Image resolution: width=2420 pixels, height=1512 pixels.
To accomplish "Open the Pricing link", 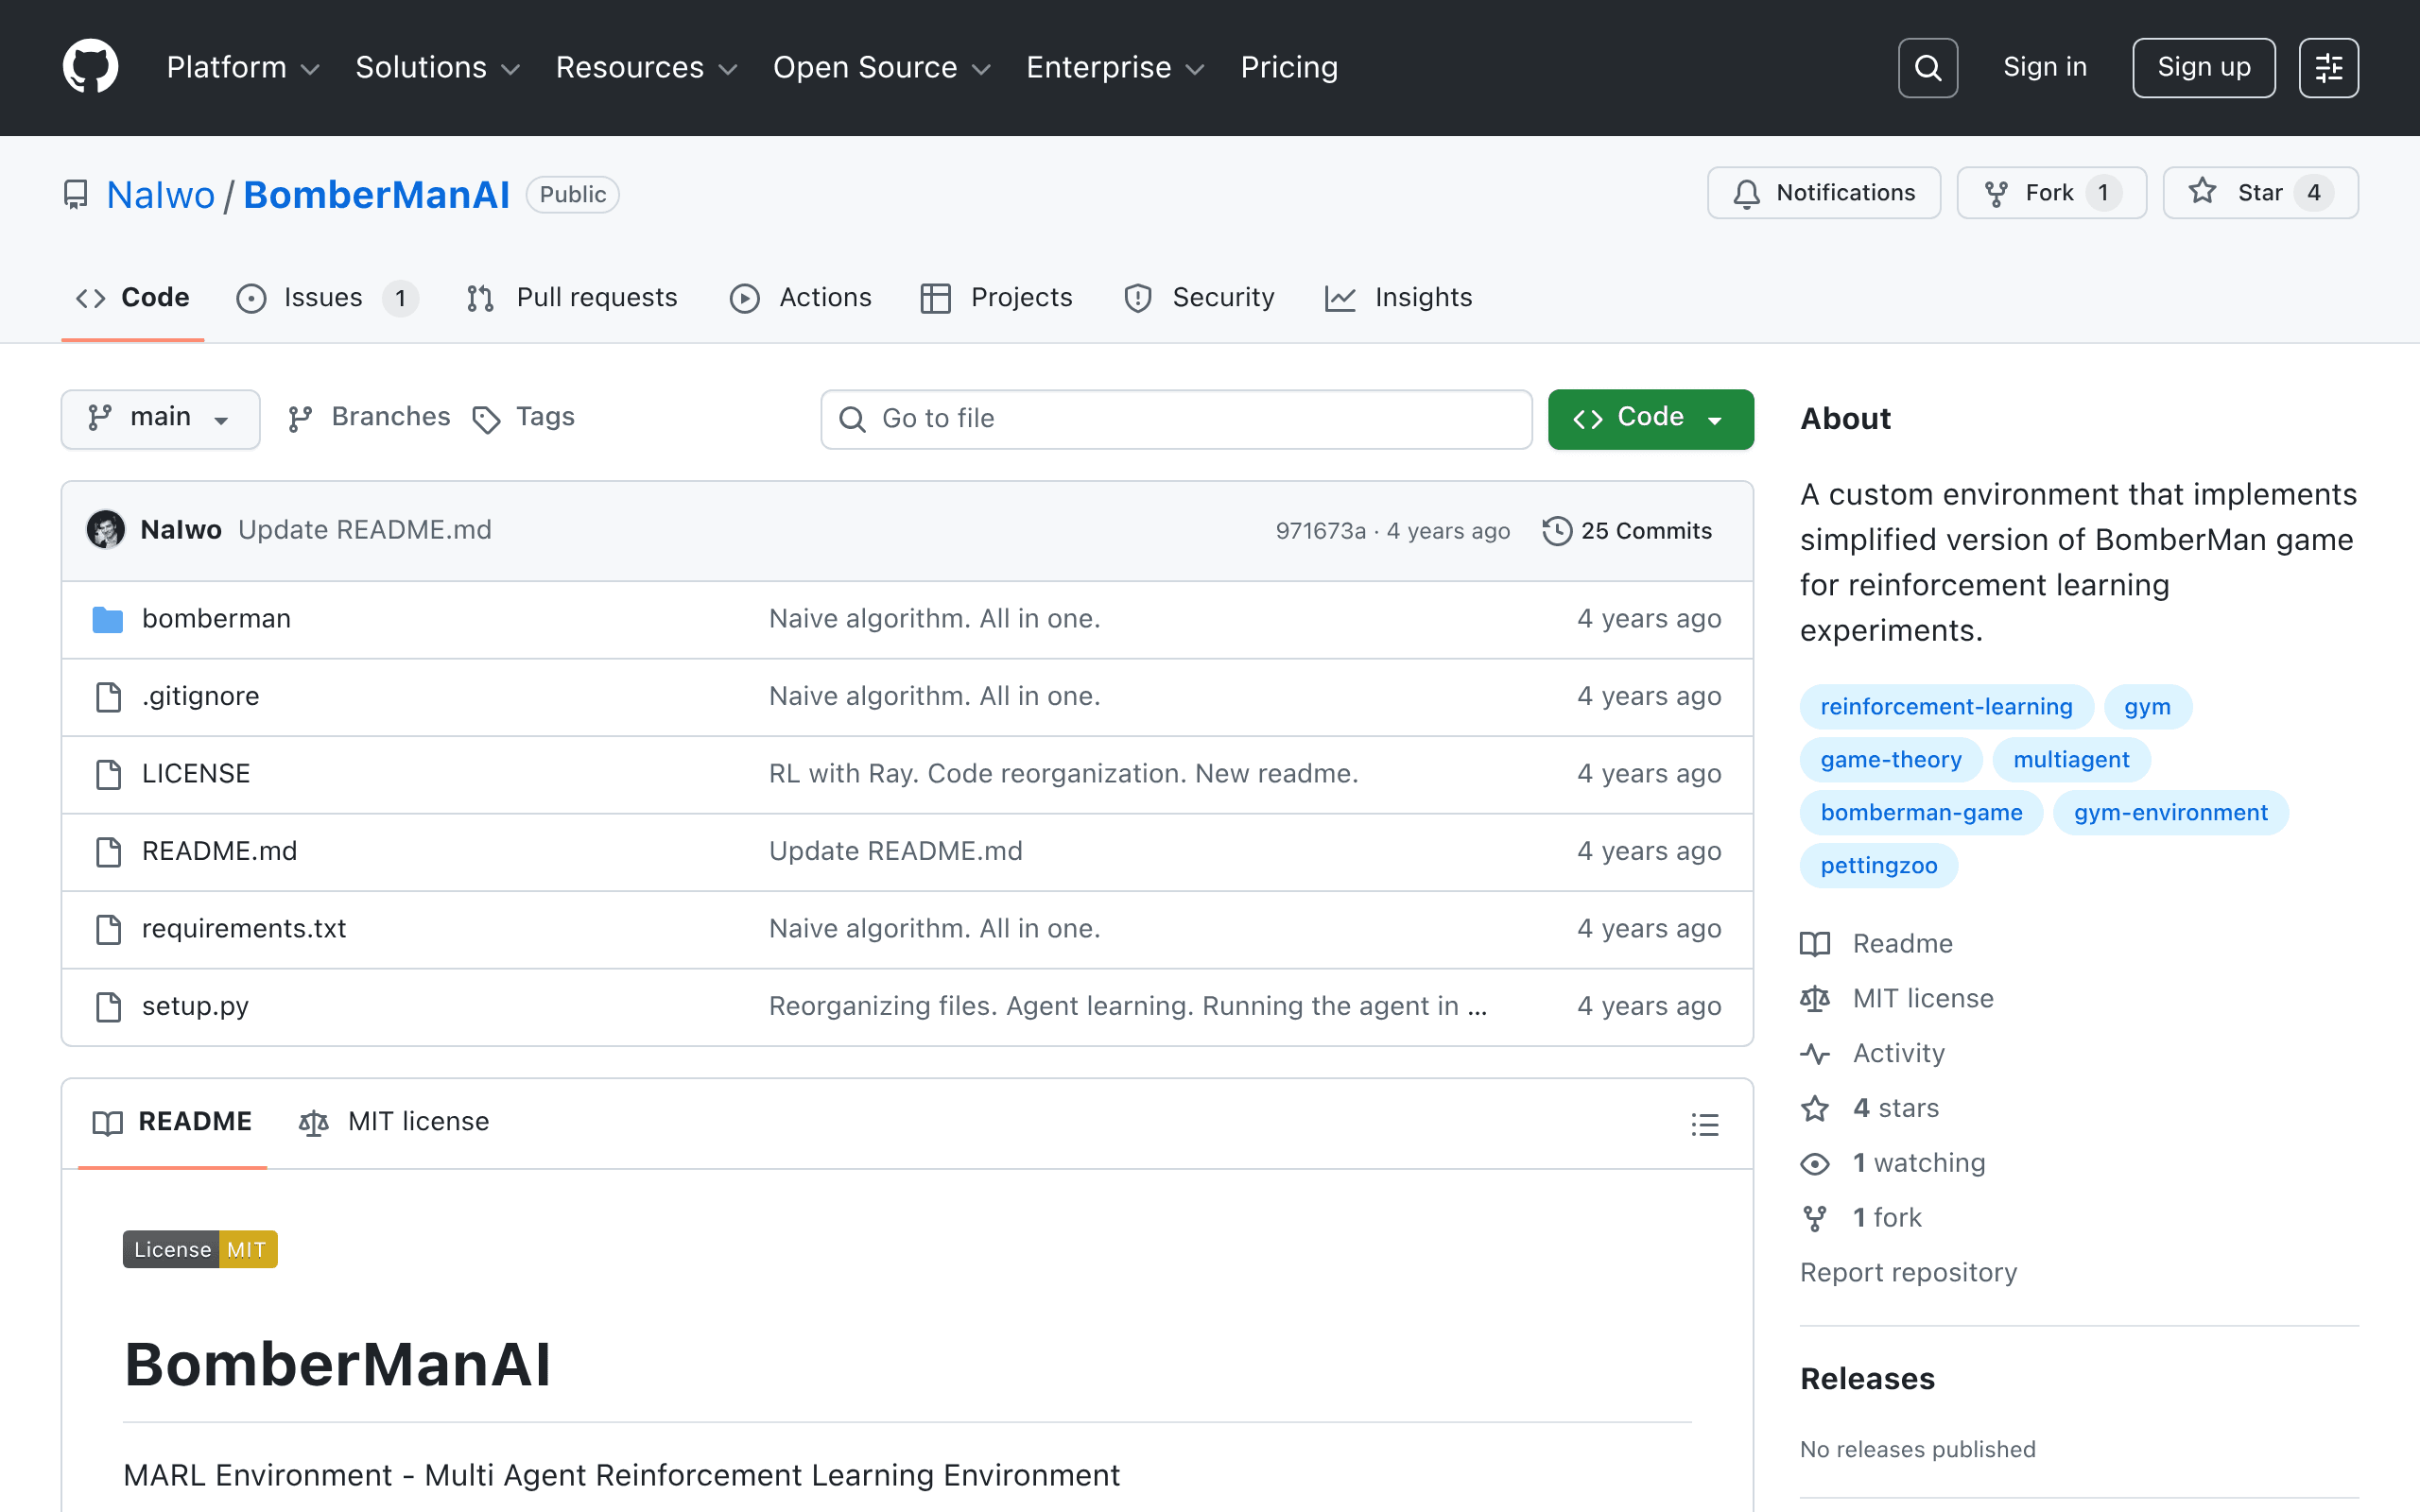I will pos(1289,67).
